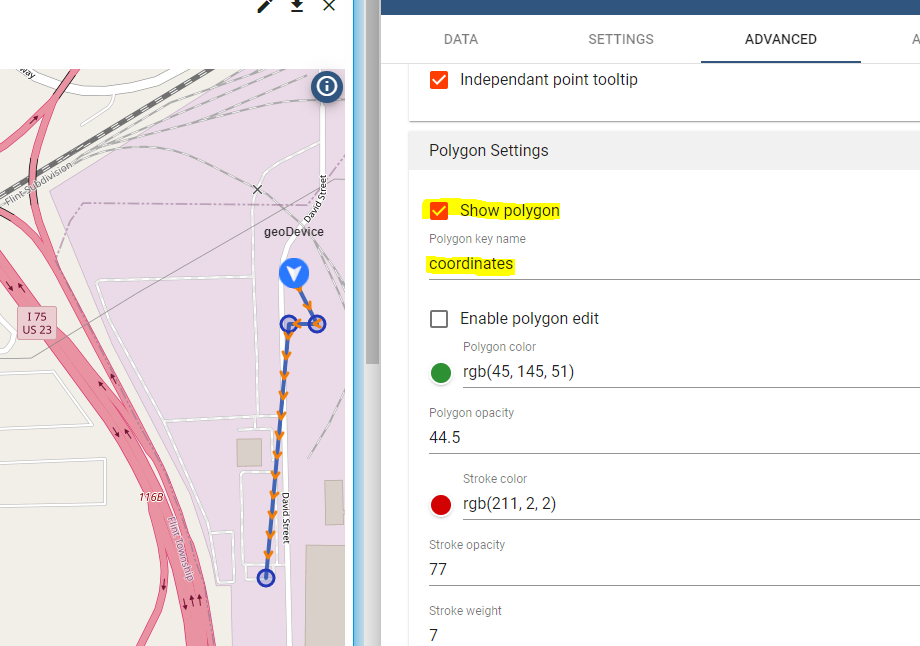Viewport: 920px width, 646px height.
Task: Open the green polygon color swatch
Action: point(441,373)
